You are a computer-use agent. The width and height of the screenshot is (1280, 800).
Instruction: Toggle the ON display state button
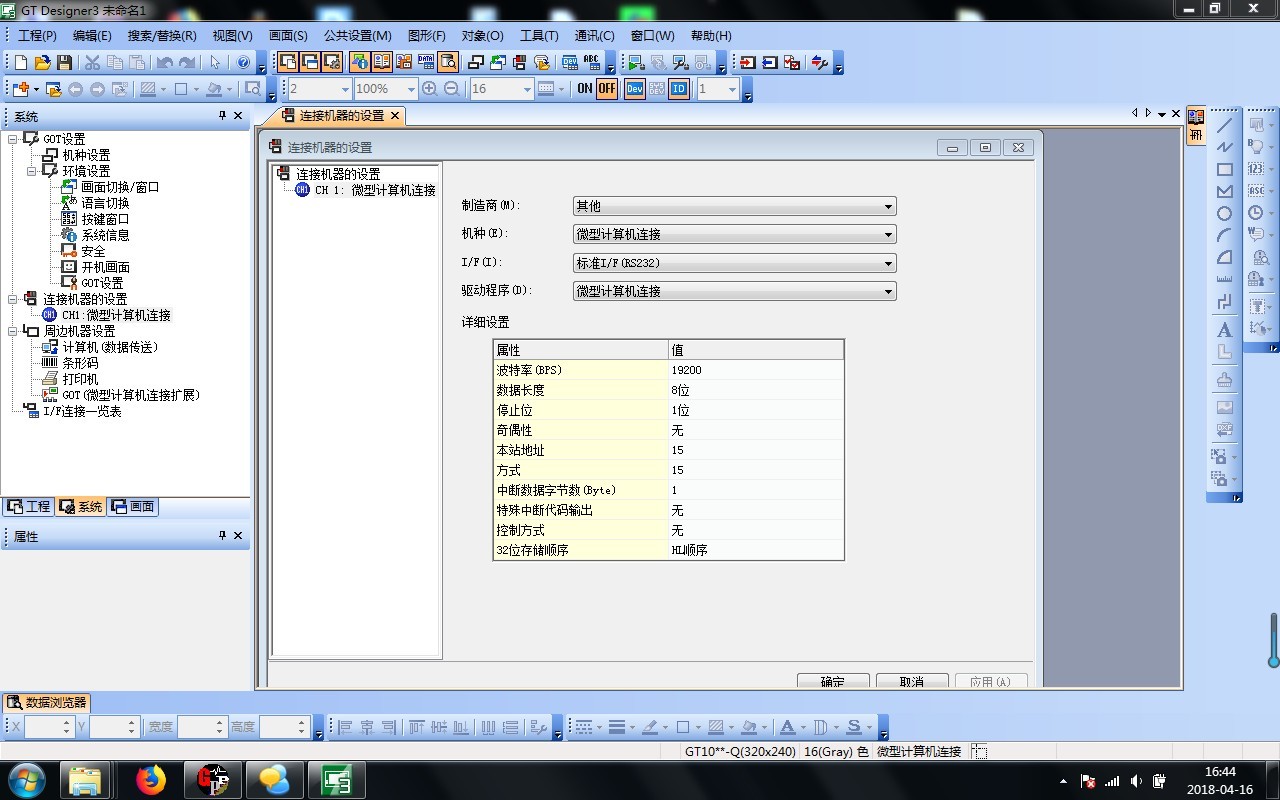(585, 89)
